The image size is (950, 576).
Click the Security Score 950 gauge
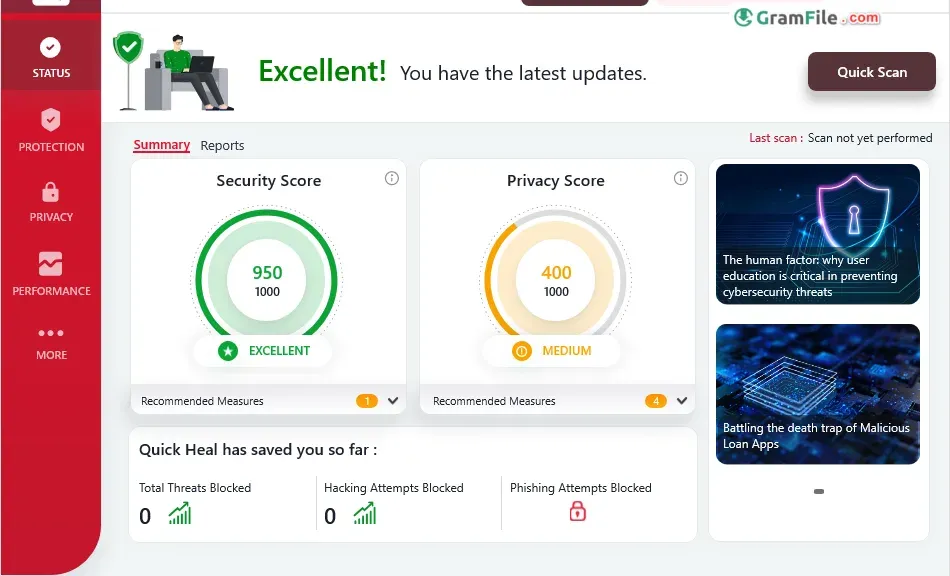click(267, 280)
